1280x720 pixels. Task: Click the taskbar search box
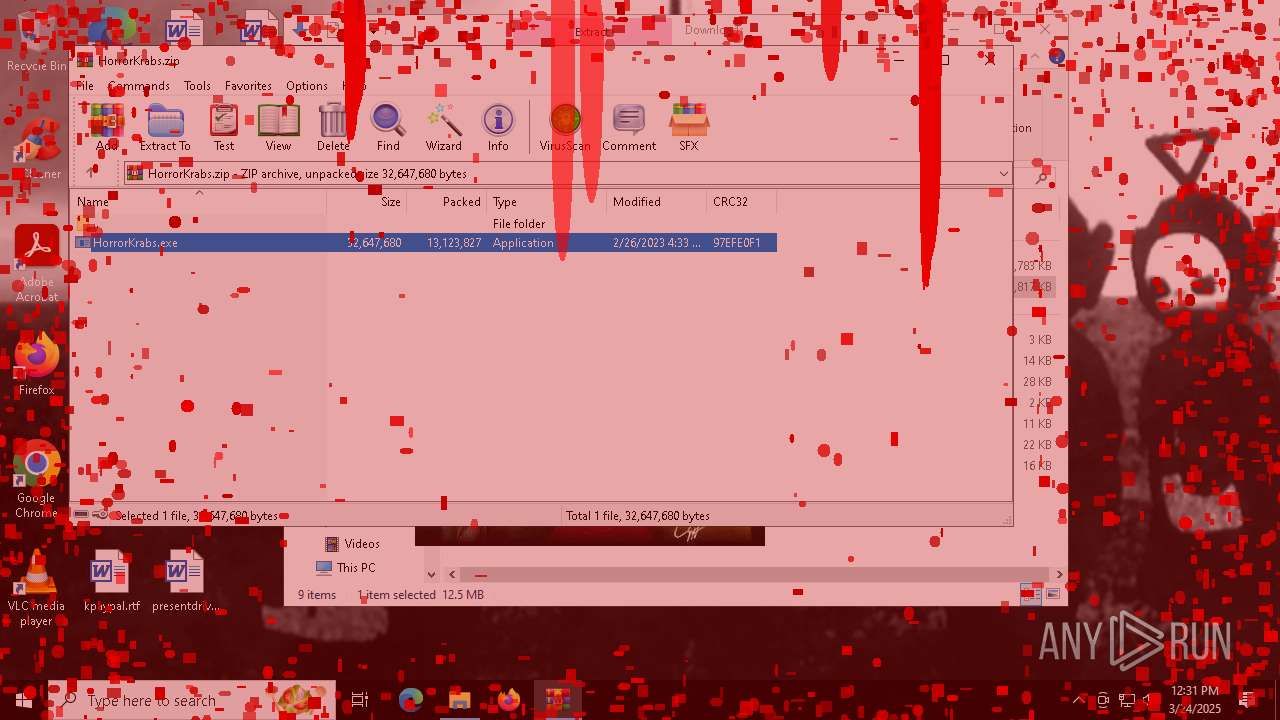pyautogui.click(x=192, y=700)
